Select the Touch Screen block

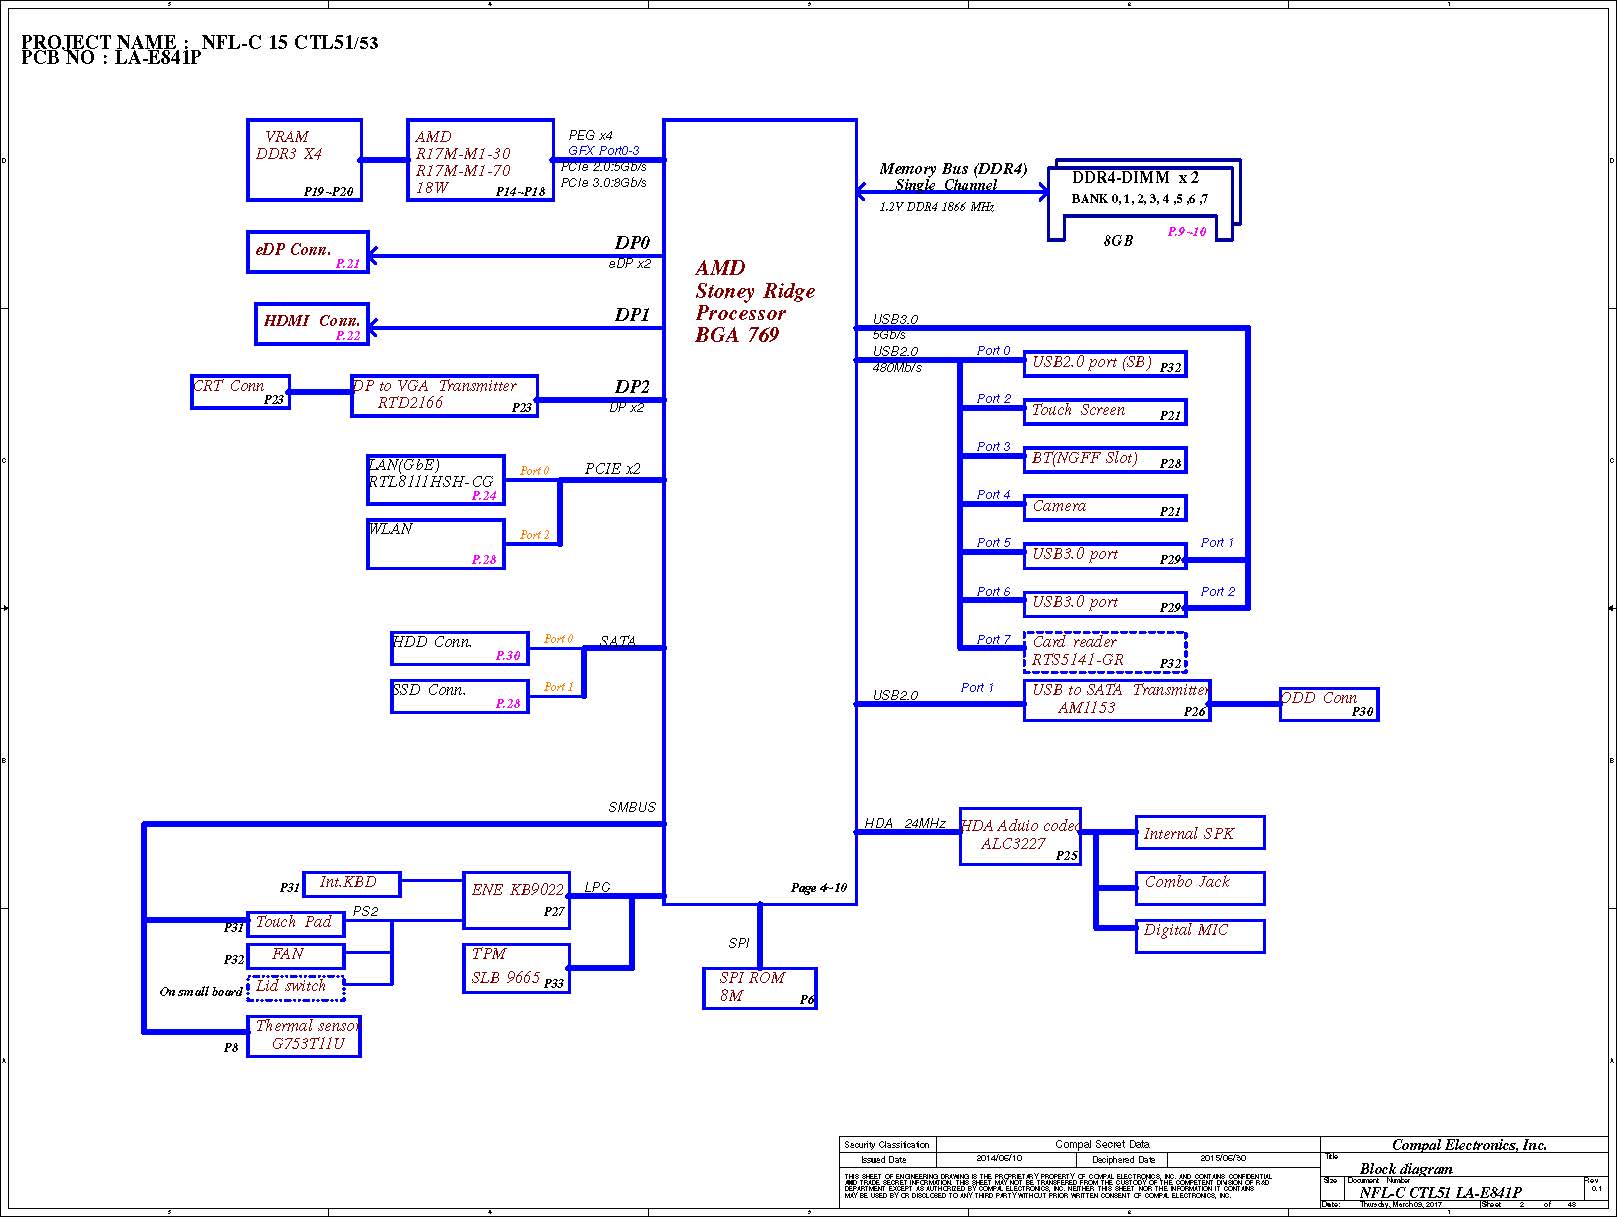tap(1105, 412)
